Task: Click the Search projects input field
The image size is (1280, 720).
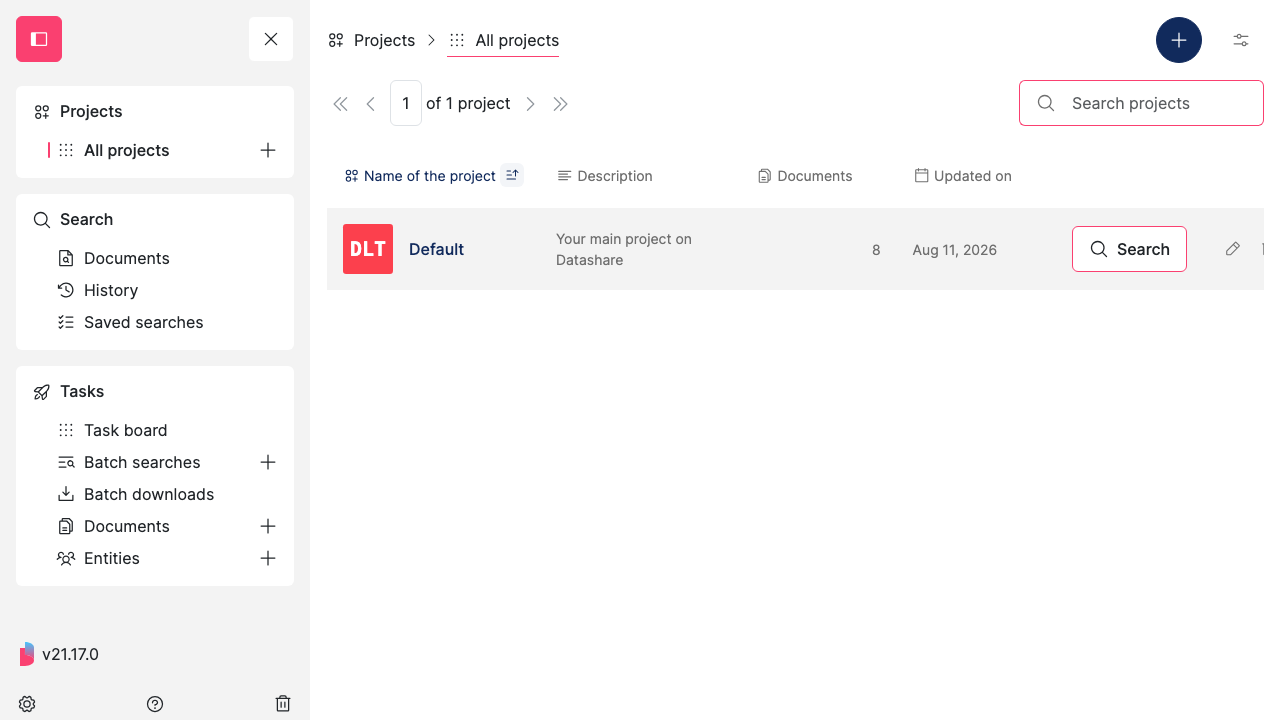Action: [x=1141, y=103]
